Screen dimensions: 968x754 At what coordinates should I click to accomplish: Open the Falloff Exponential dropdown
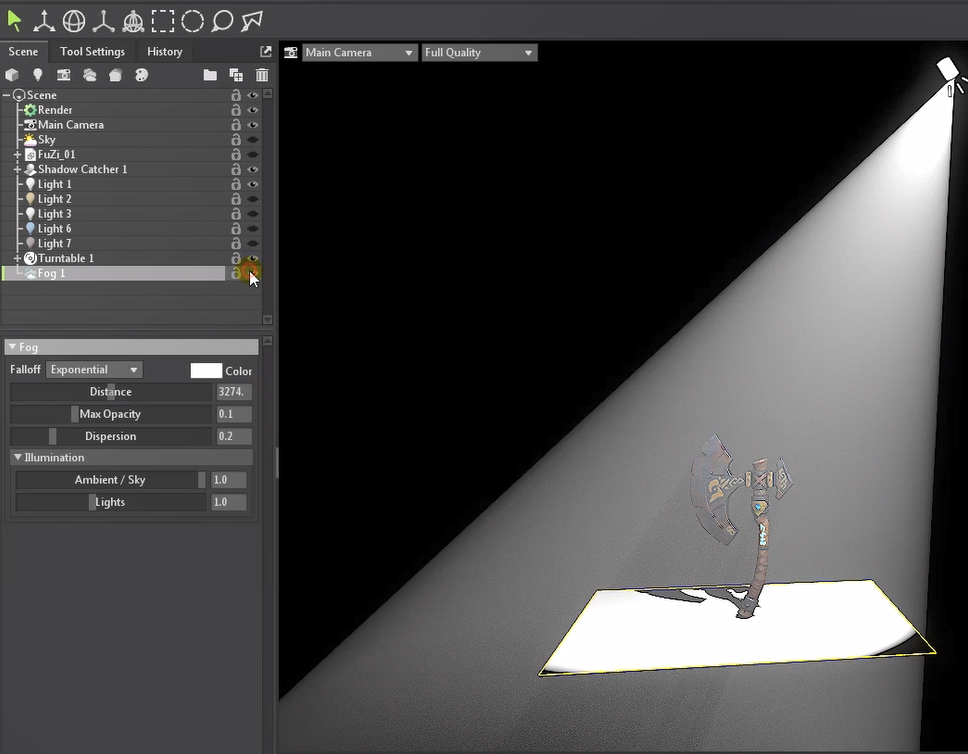[x=95, y=370]
